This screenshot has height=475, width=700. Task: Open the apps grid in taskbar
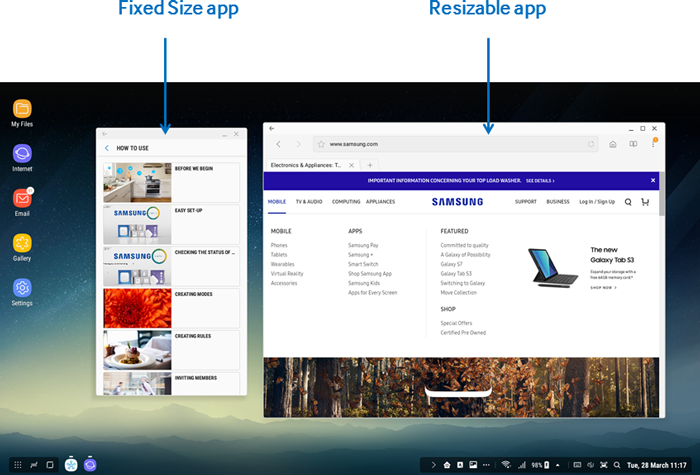pos(18,465)
